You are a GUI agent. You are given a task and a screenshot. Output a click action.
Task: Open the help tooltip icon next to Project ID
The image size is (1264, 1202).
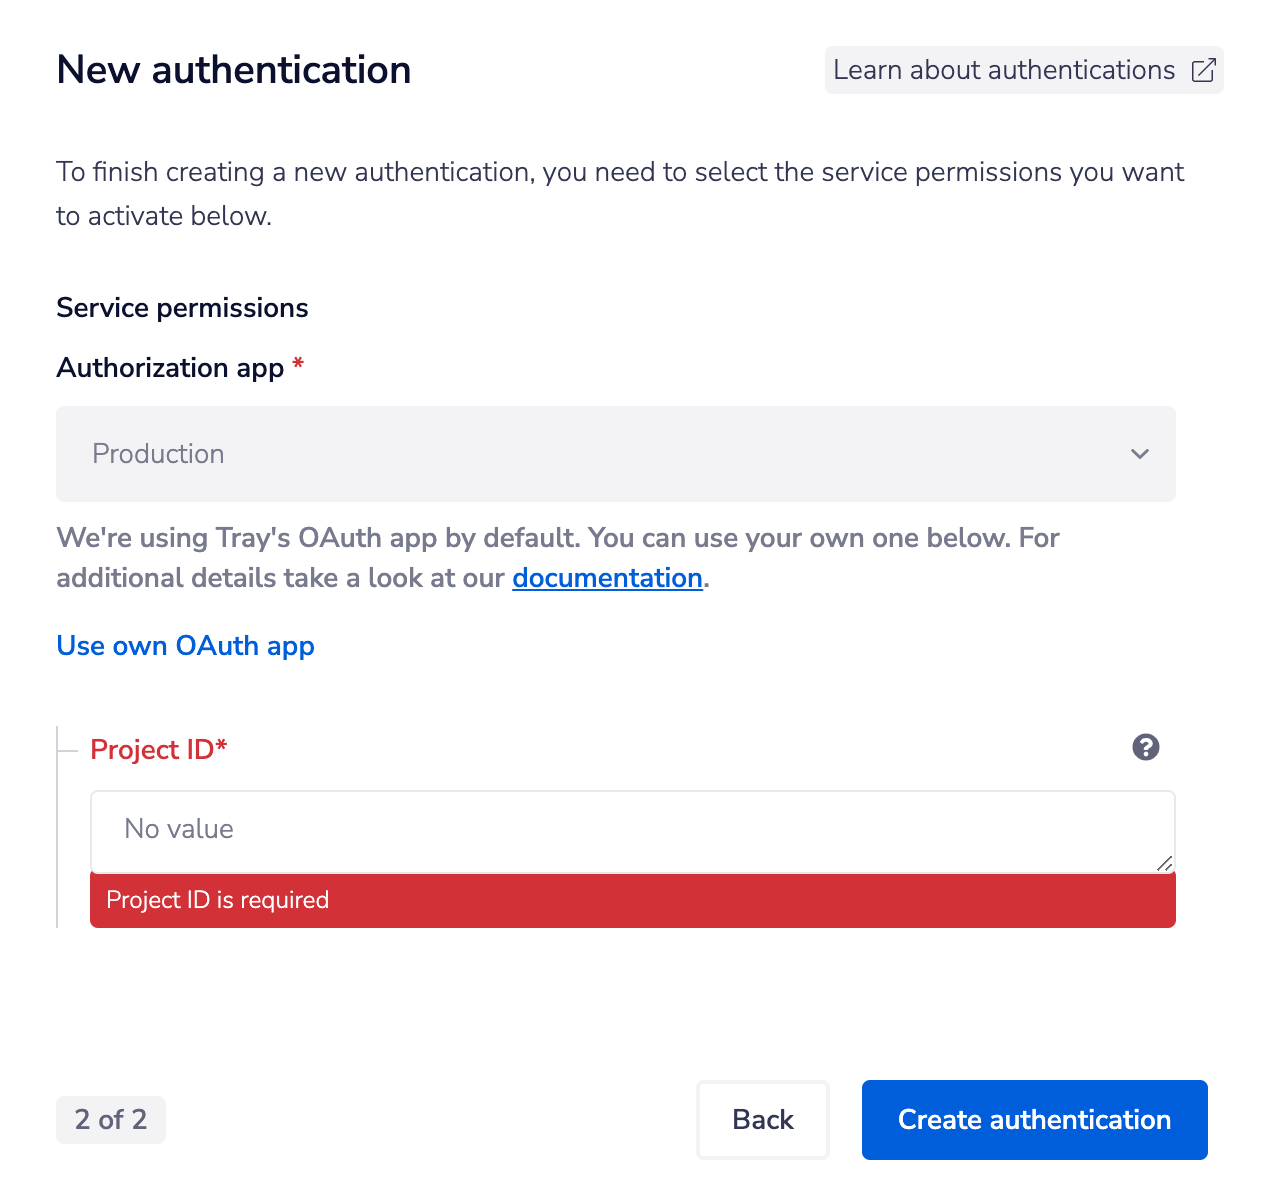click(1146, 747)
